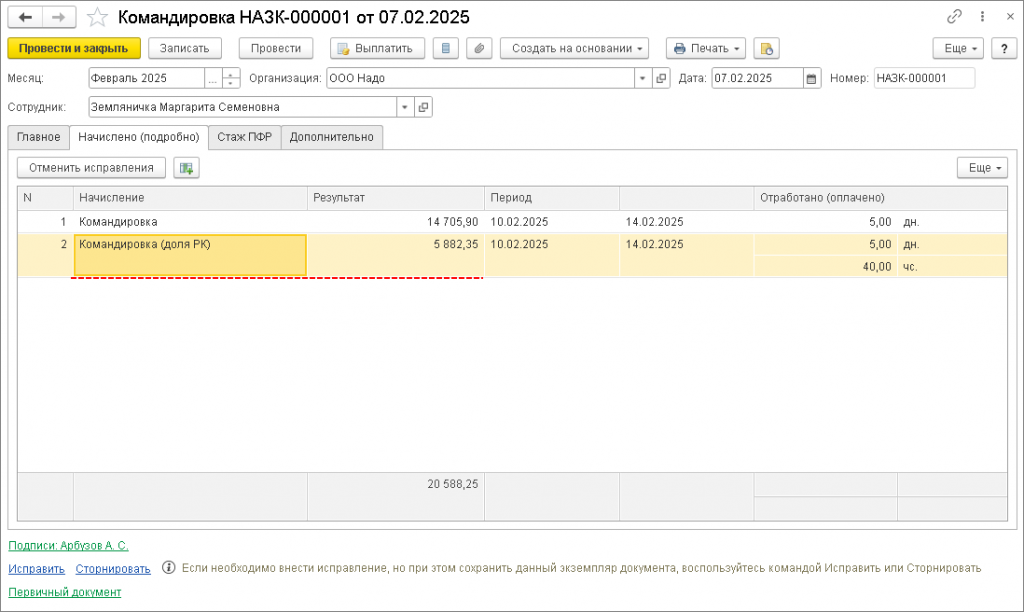Click the back navigation arrow
Viewport: 1024px width, 612px height.
[25, 17]
